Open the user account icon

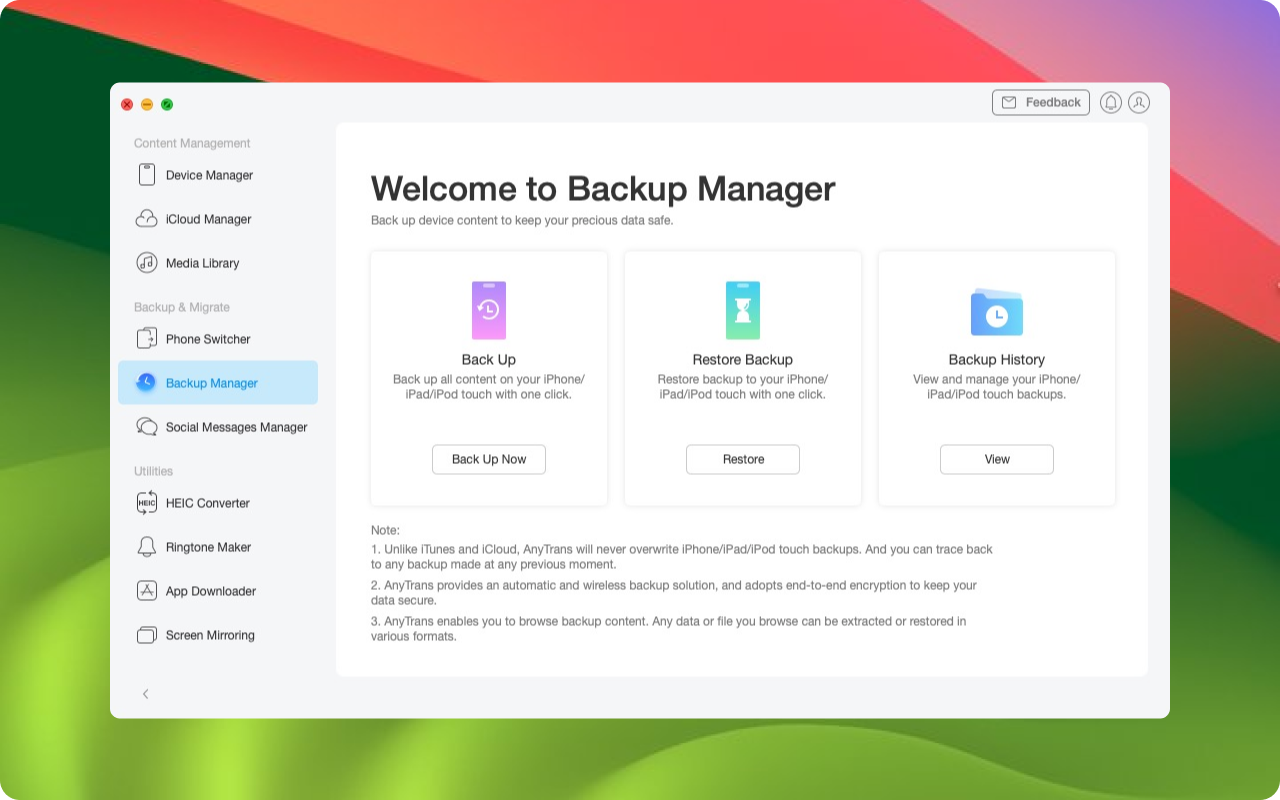[1138, 102]
